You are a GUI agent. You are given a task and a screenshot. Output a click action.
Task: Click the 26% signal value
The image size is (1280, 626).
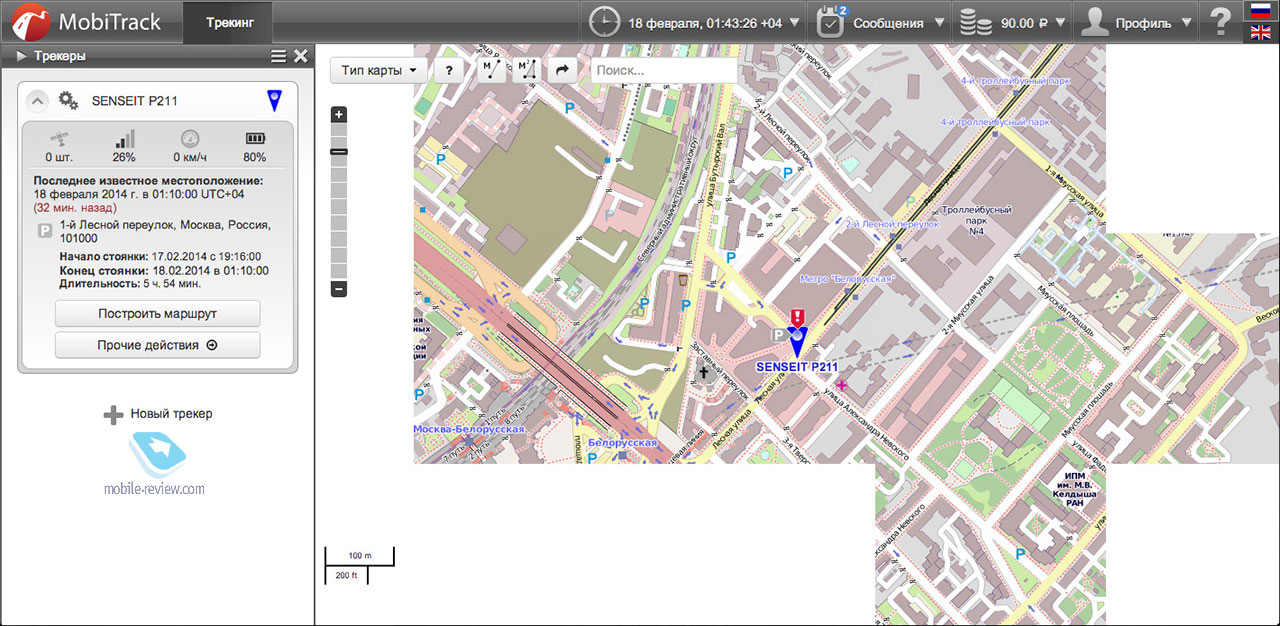(124, 157)
